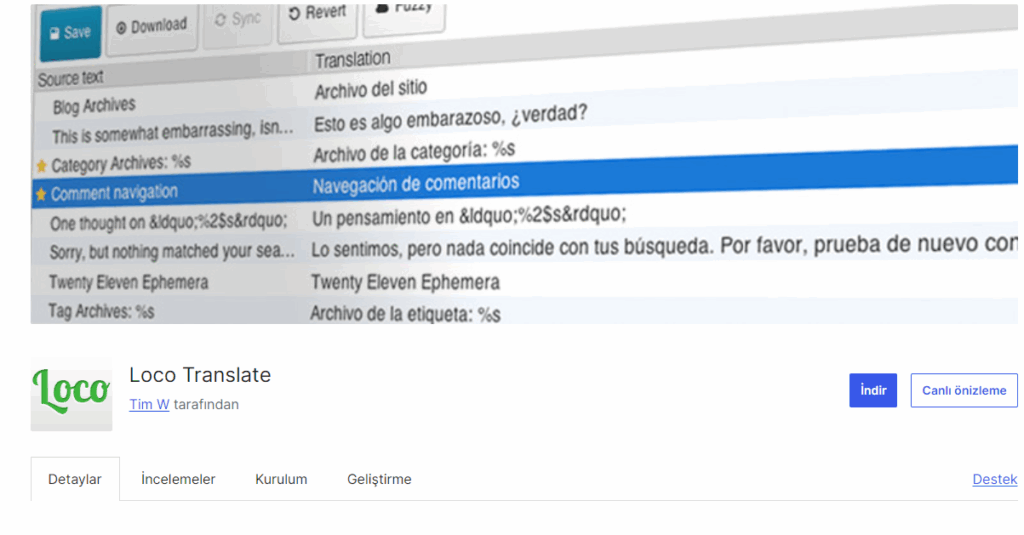Screen dimensions: 1024x535
Task: Click the "Source text" column header
Action: tap(71, 79)
